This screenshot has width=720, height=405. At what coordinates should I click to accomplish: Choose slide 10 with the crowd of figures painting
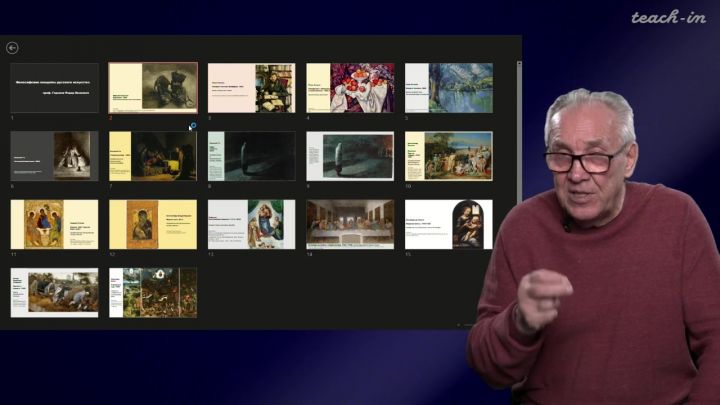[448, 156]
